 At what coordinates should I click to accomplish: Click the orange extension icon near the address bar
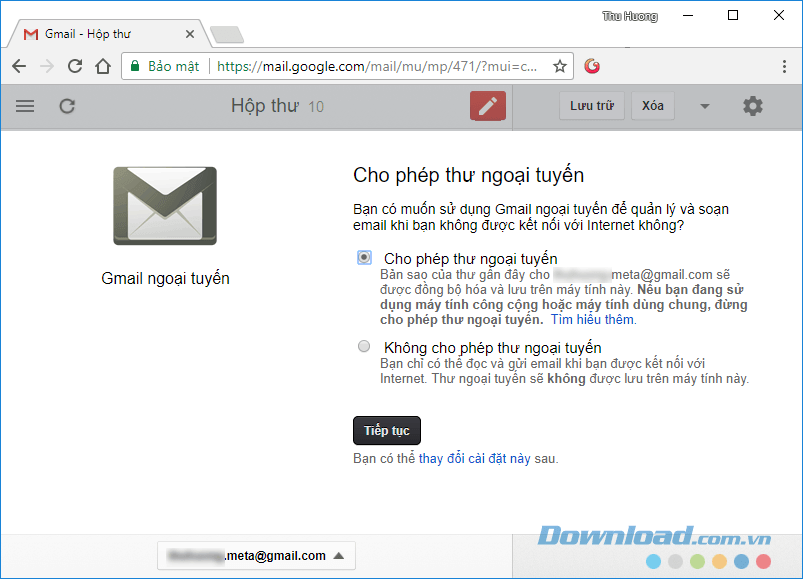pos(592,66)
